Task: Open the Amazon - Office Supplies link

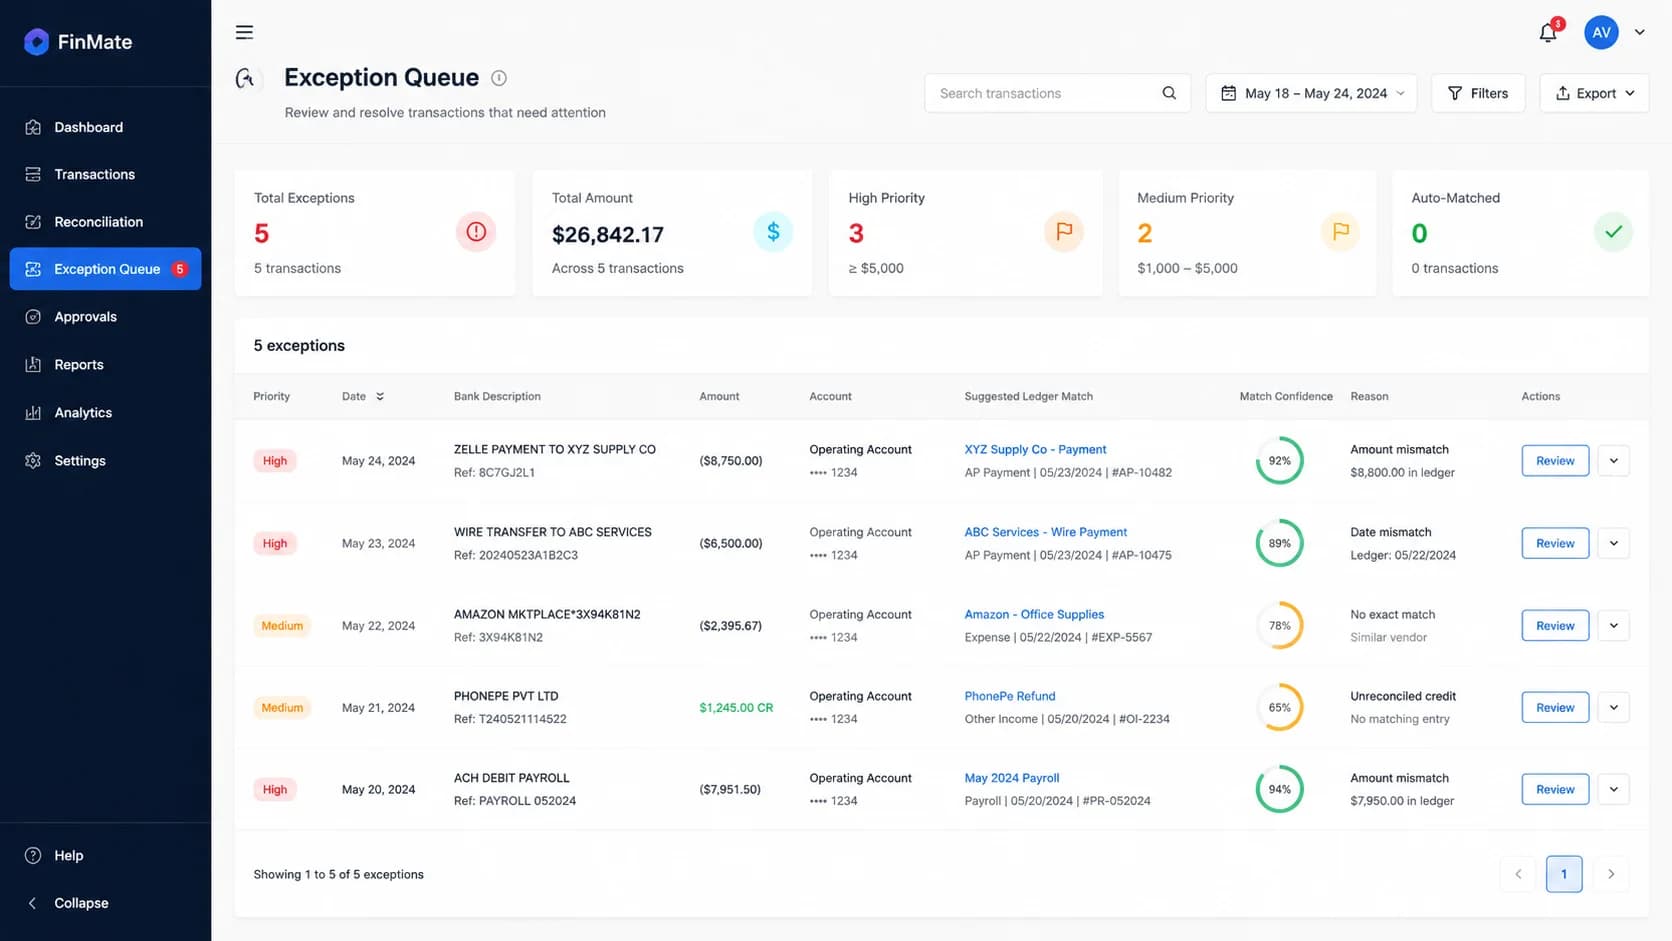Action: [1034, 615]
